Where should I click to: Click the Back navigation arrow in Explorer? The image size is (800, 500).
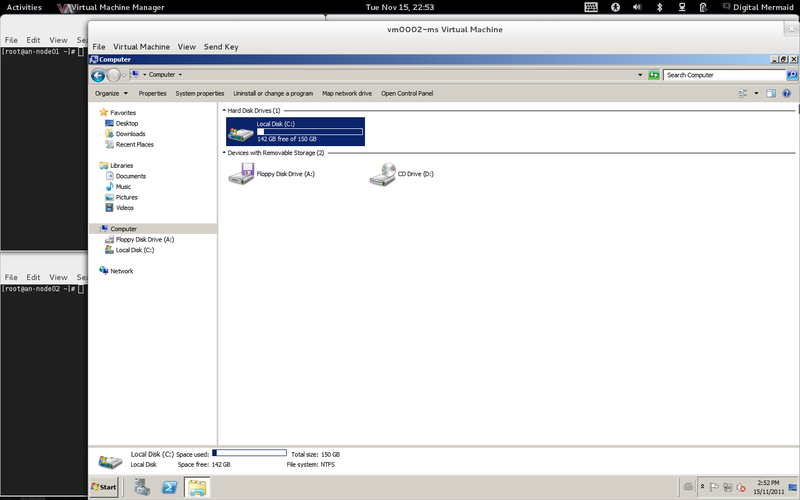(97, 76)
